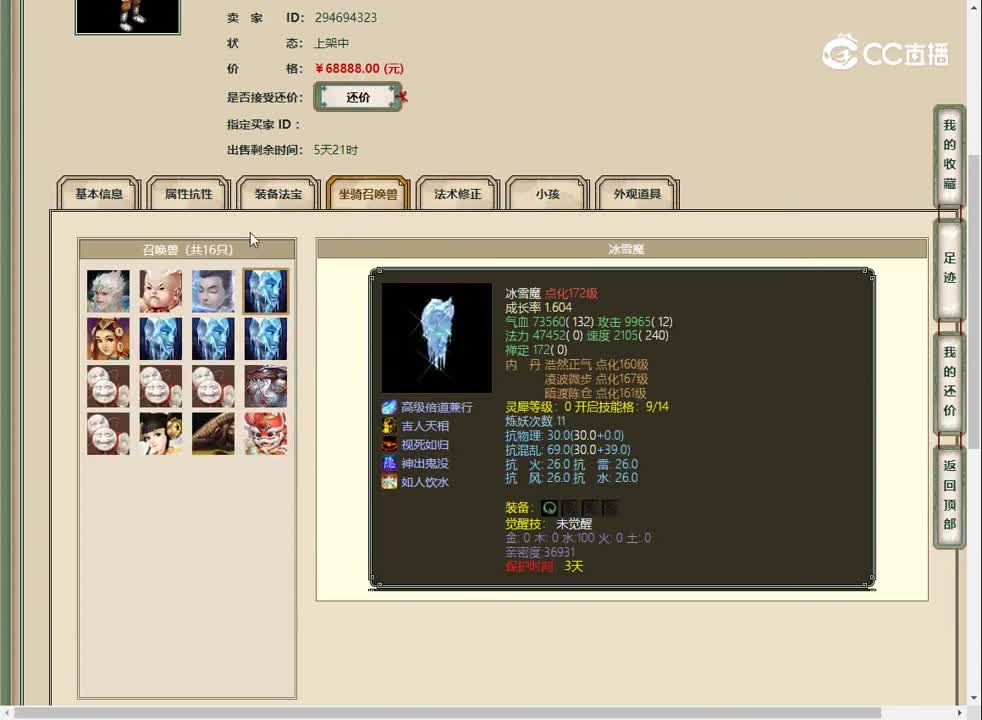The image size is (982, 720).
Task: Click the 召唤兽 (共16只) panel header
Action: (187, 250)
